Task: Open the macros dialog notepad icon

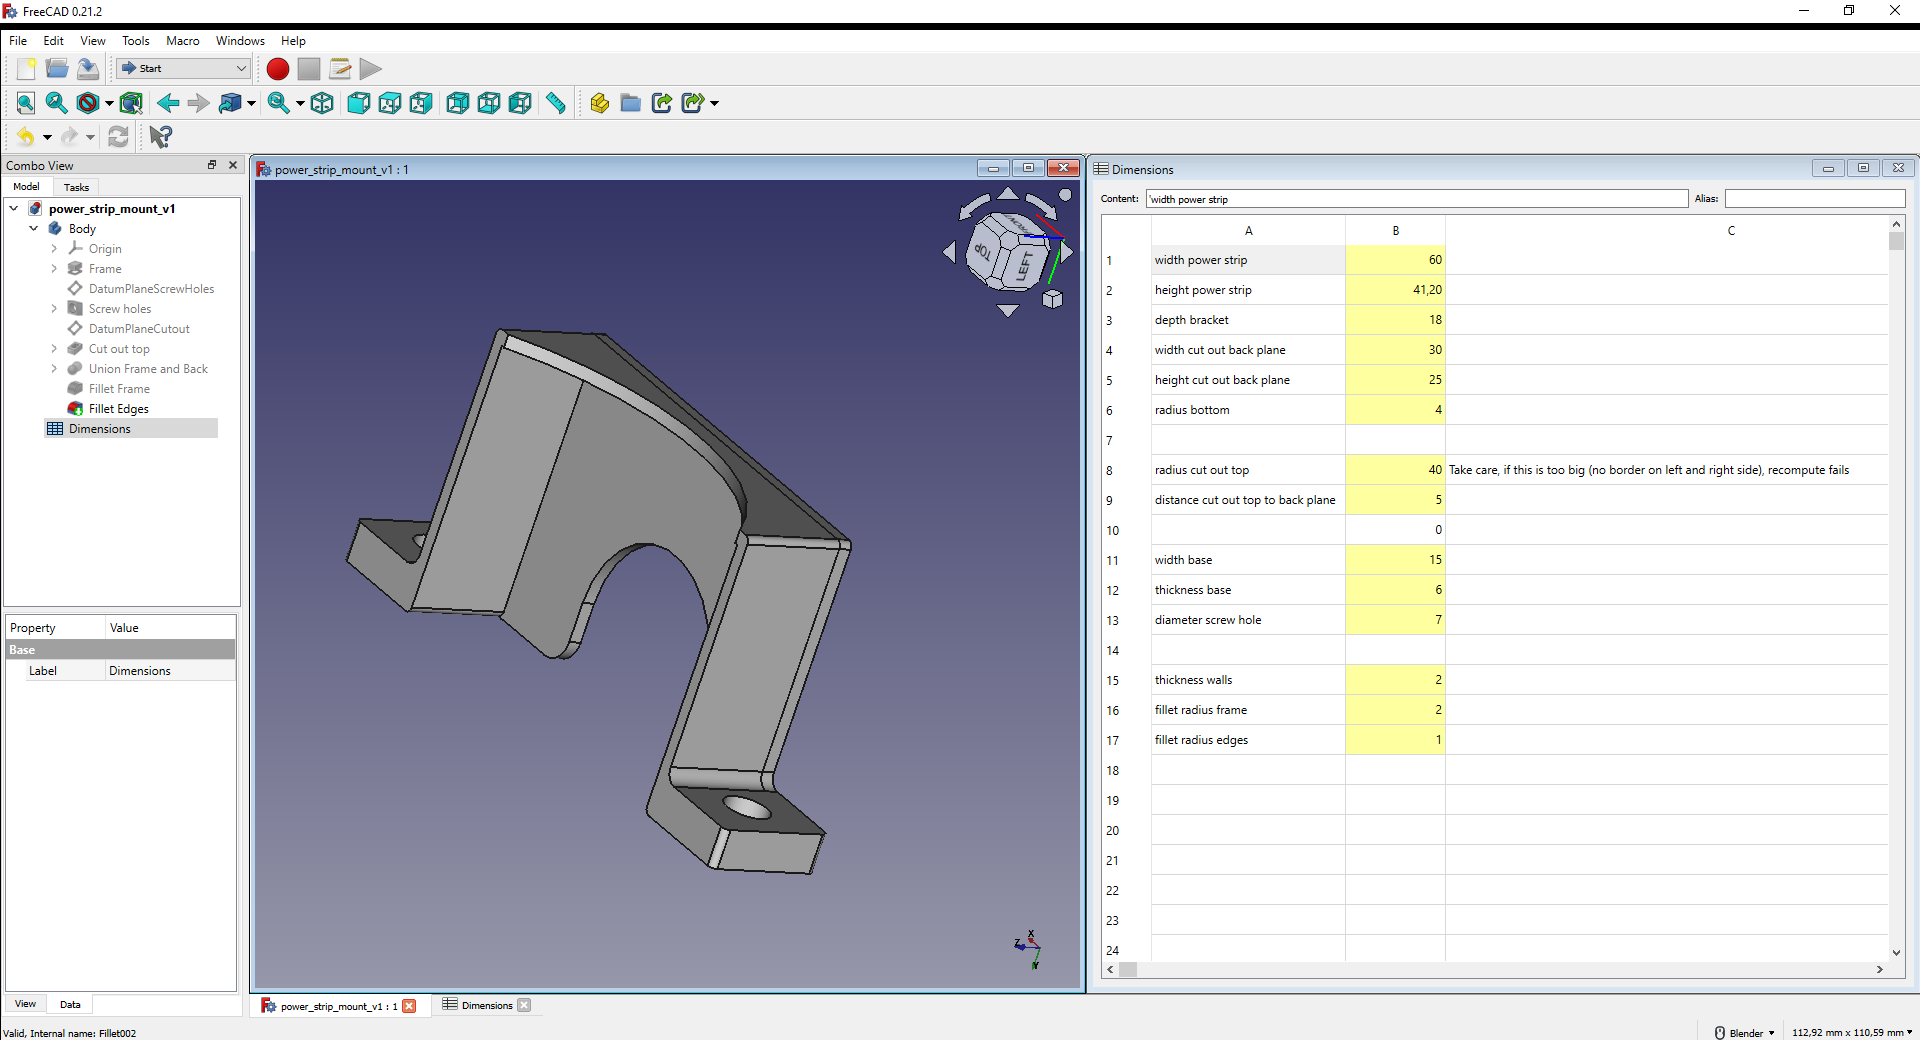Action: (x=340, y=68)
